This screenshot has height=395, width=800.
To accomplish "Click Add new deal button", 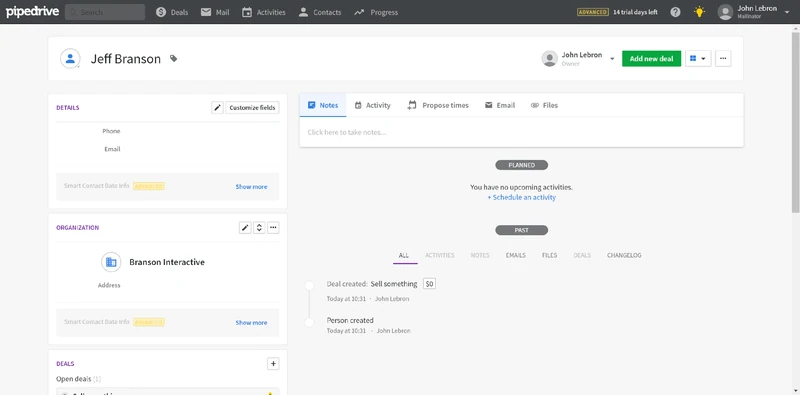I will (652, 59).
